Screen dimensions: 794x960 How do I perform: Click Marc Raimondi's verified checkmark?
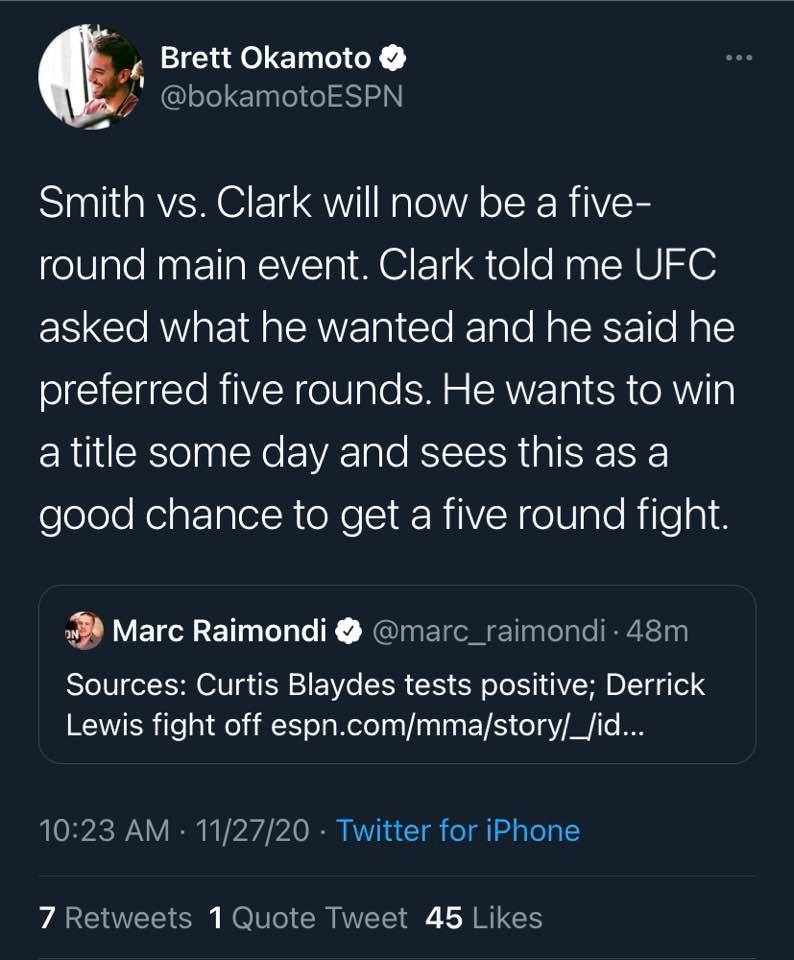click(x=348, y=631)
